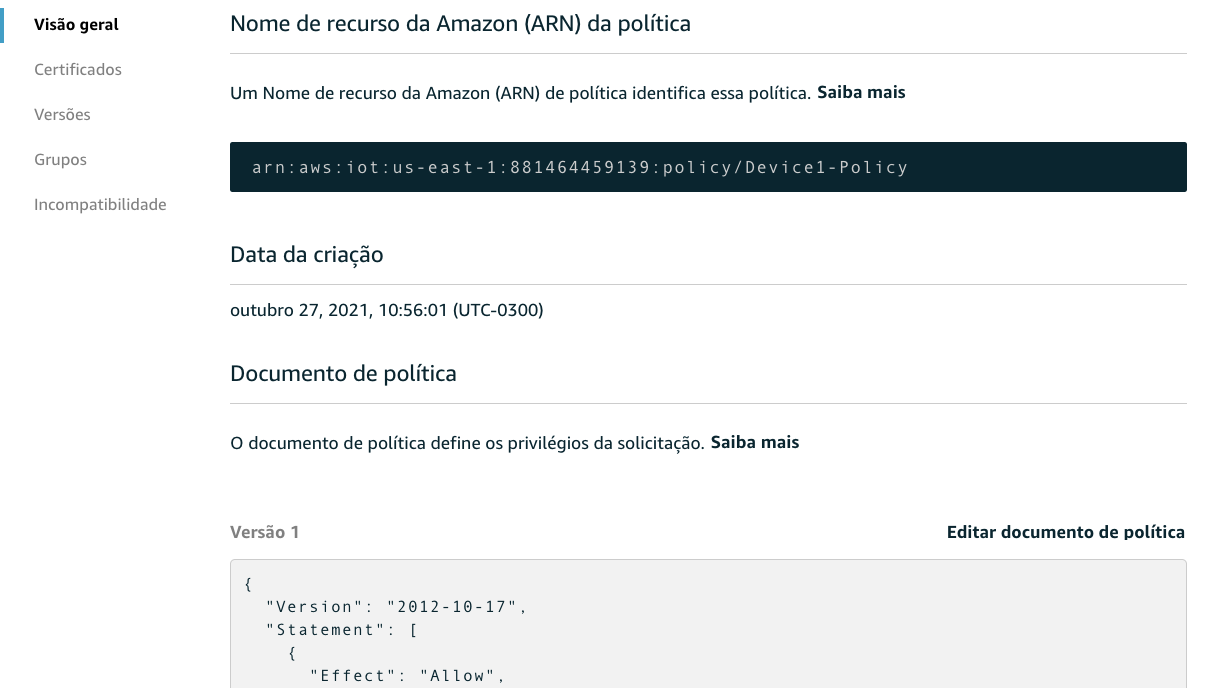
Task: Click the Nome de recurso da Amazon heading
Action: click(460, 23)
